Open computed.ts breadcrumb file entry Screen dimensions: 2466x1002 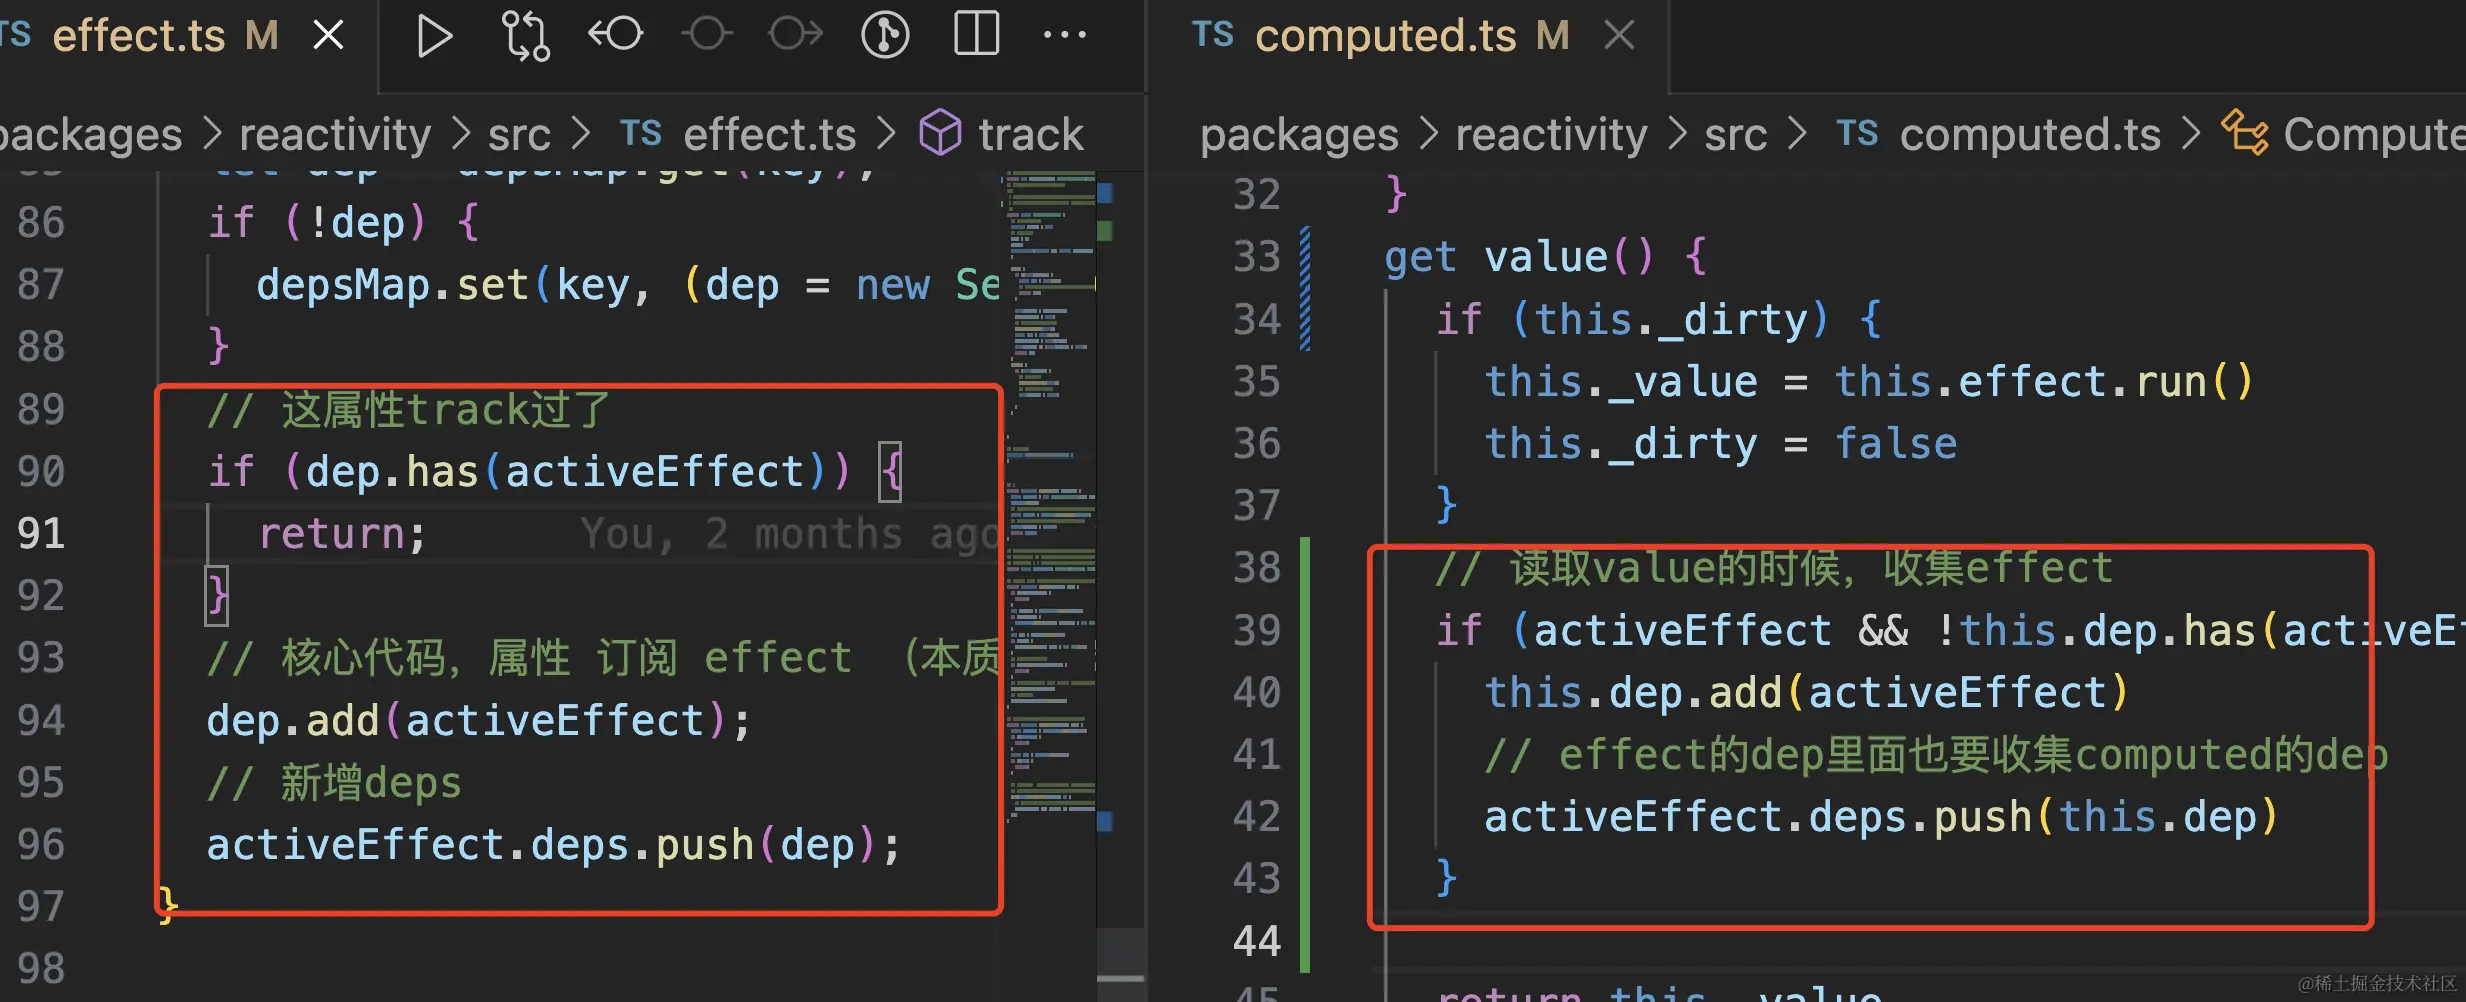point(1998,134)
